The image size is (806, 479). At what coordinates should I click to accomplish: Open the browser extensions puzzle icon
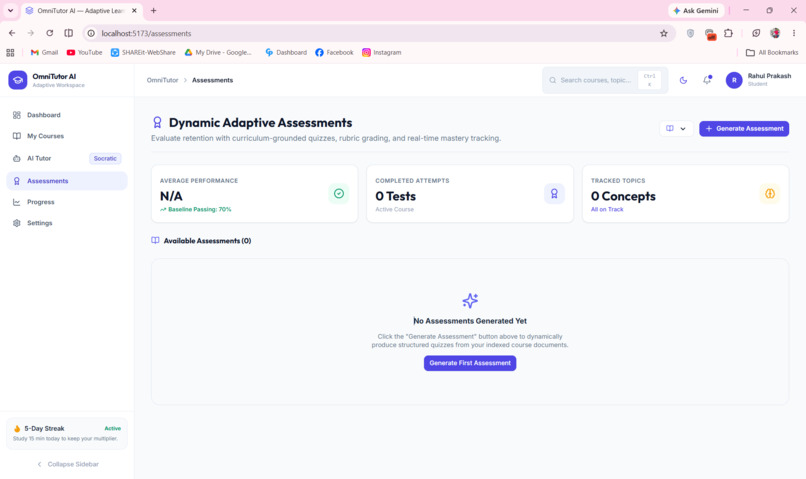click(x=728, y=33)
